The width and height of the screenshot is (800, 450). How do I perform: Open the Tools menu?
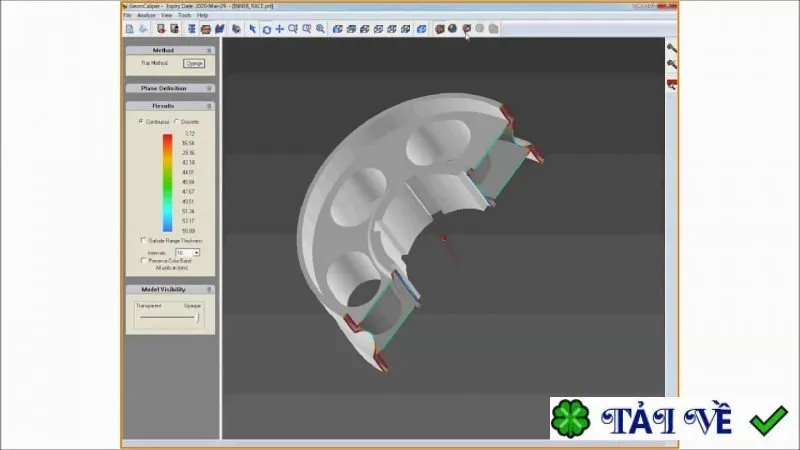point(184,15)
